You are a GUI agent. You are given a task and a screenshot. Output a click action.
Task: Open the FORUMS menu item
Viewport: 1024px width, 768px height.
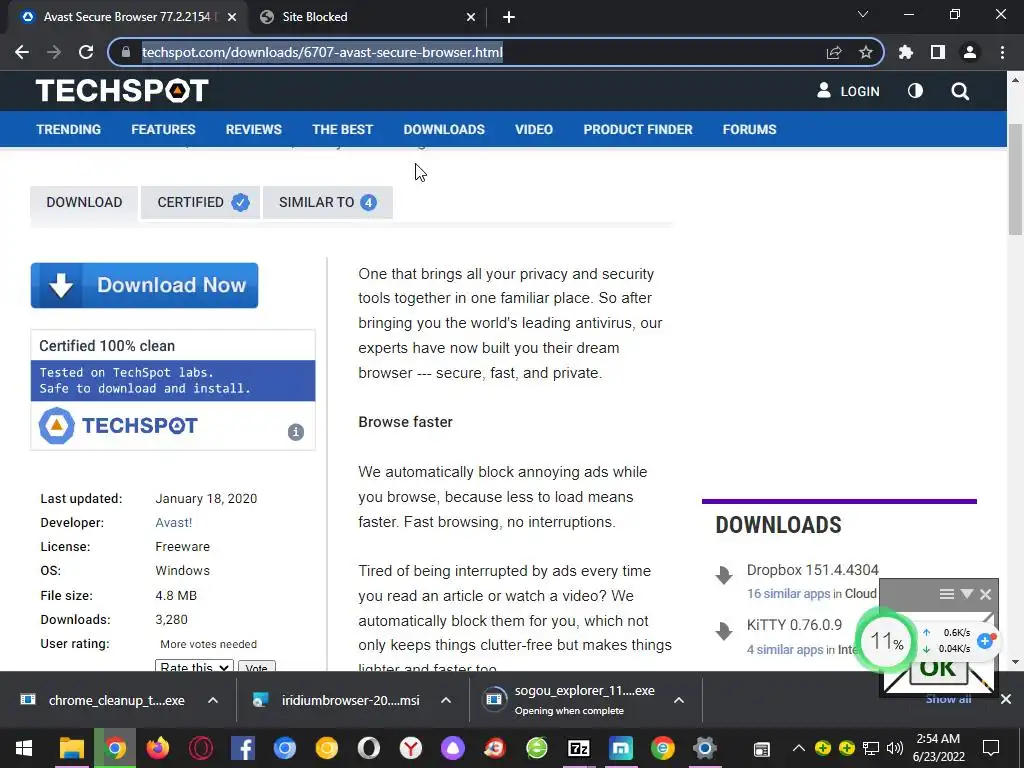coord(749,129)
